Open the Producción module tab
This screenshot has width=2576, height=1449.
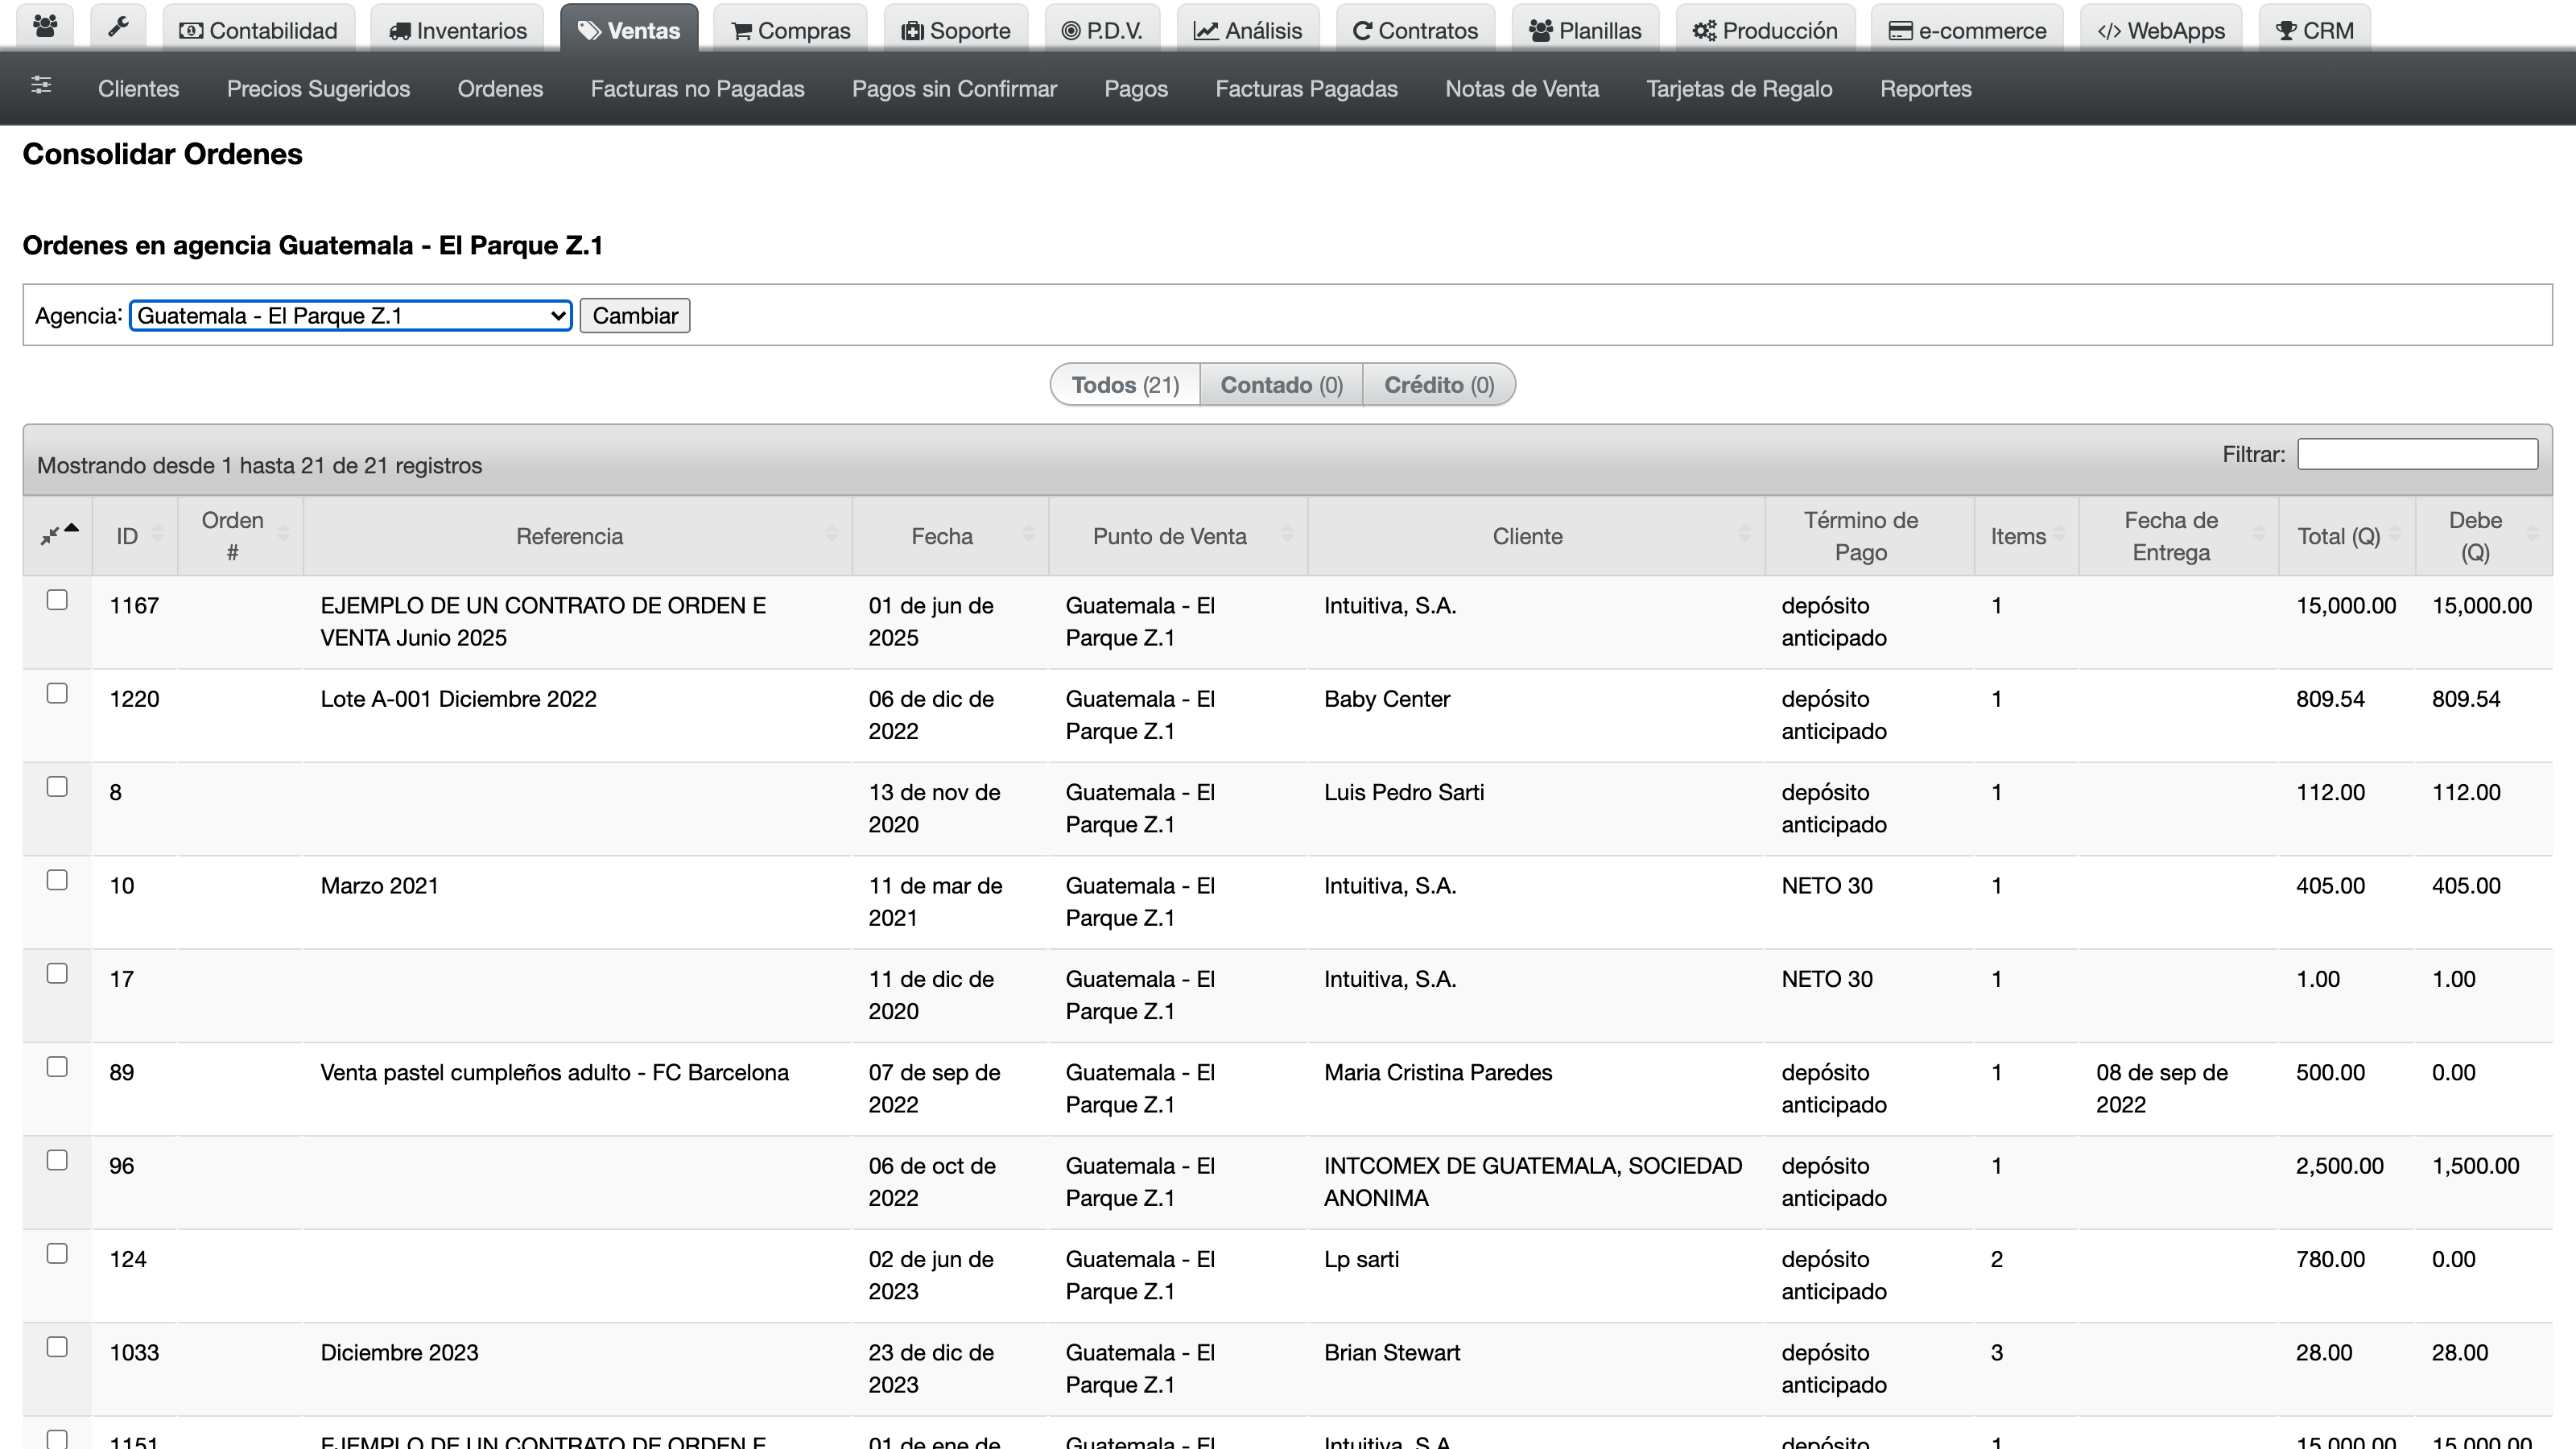coord(1765,30)
